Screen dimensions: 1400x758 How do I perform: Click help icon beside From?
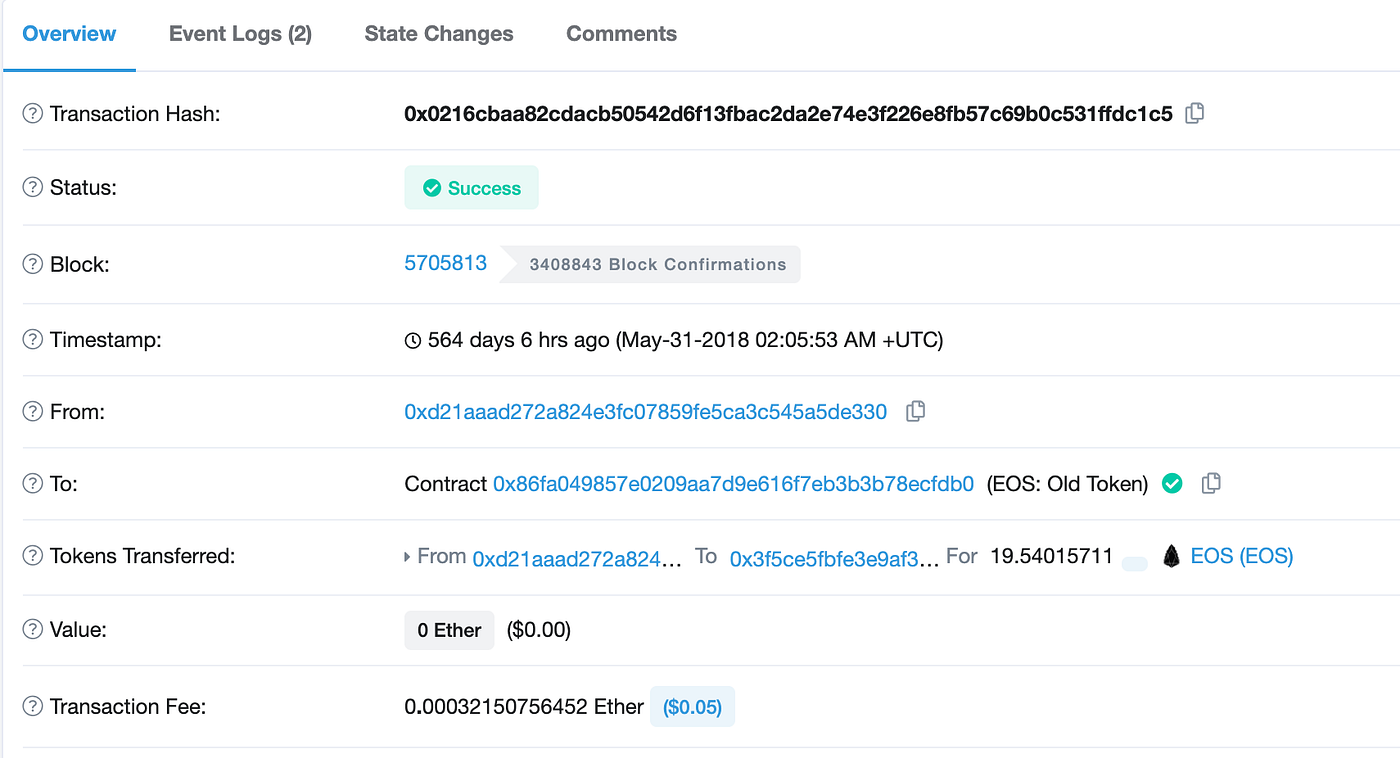pos(33,412)
